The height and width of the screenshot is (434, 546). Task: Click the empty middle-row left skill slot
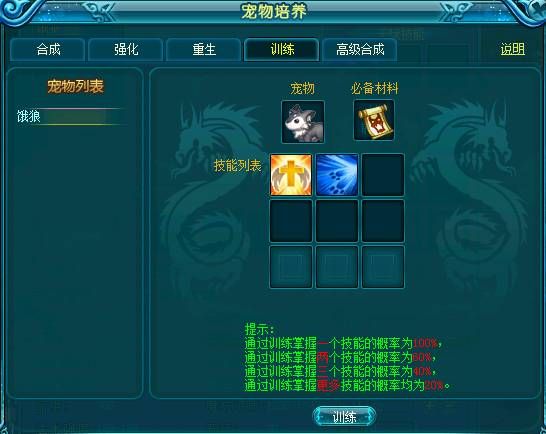(291, 220)
